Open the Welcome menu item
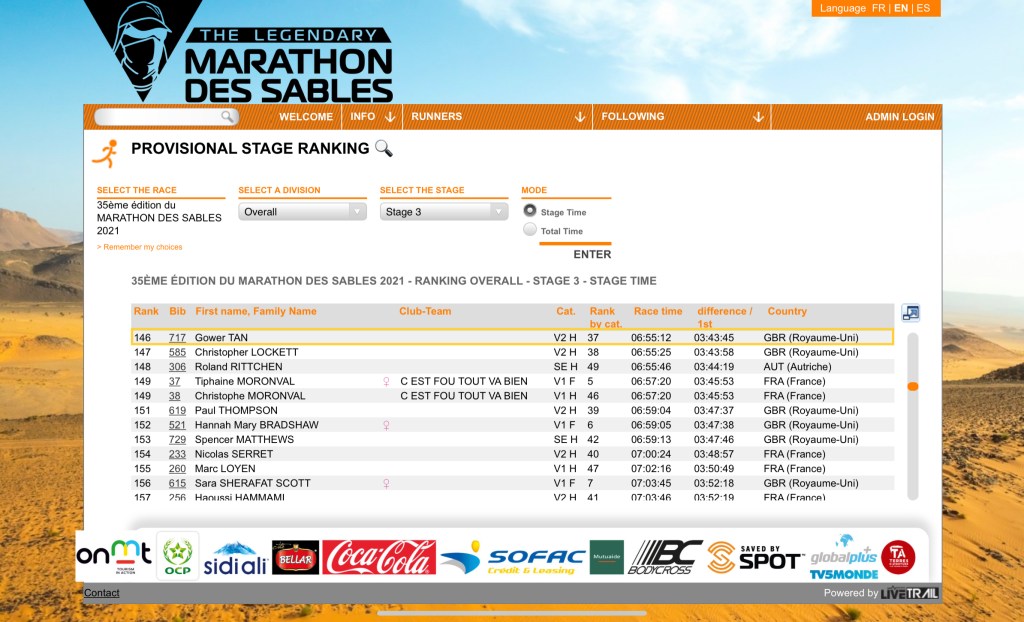 306,117
